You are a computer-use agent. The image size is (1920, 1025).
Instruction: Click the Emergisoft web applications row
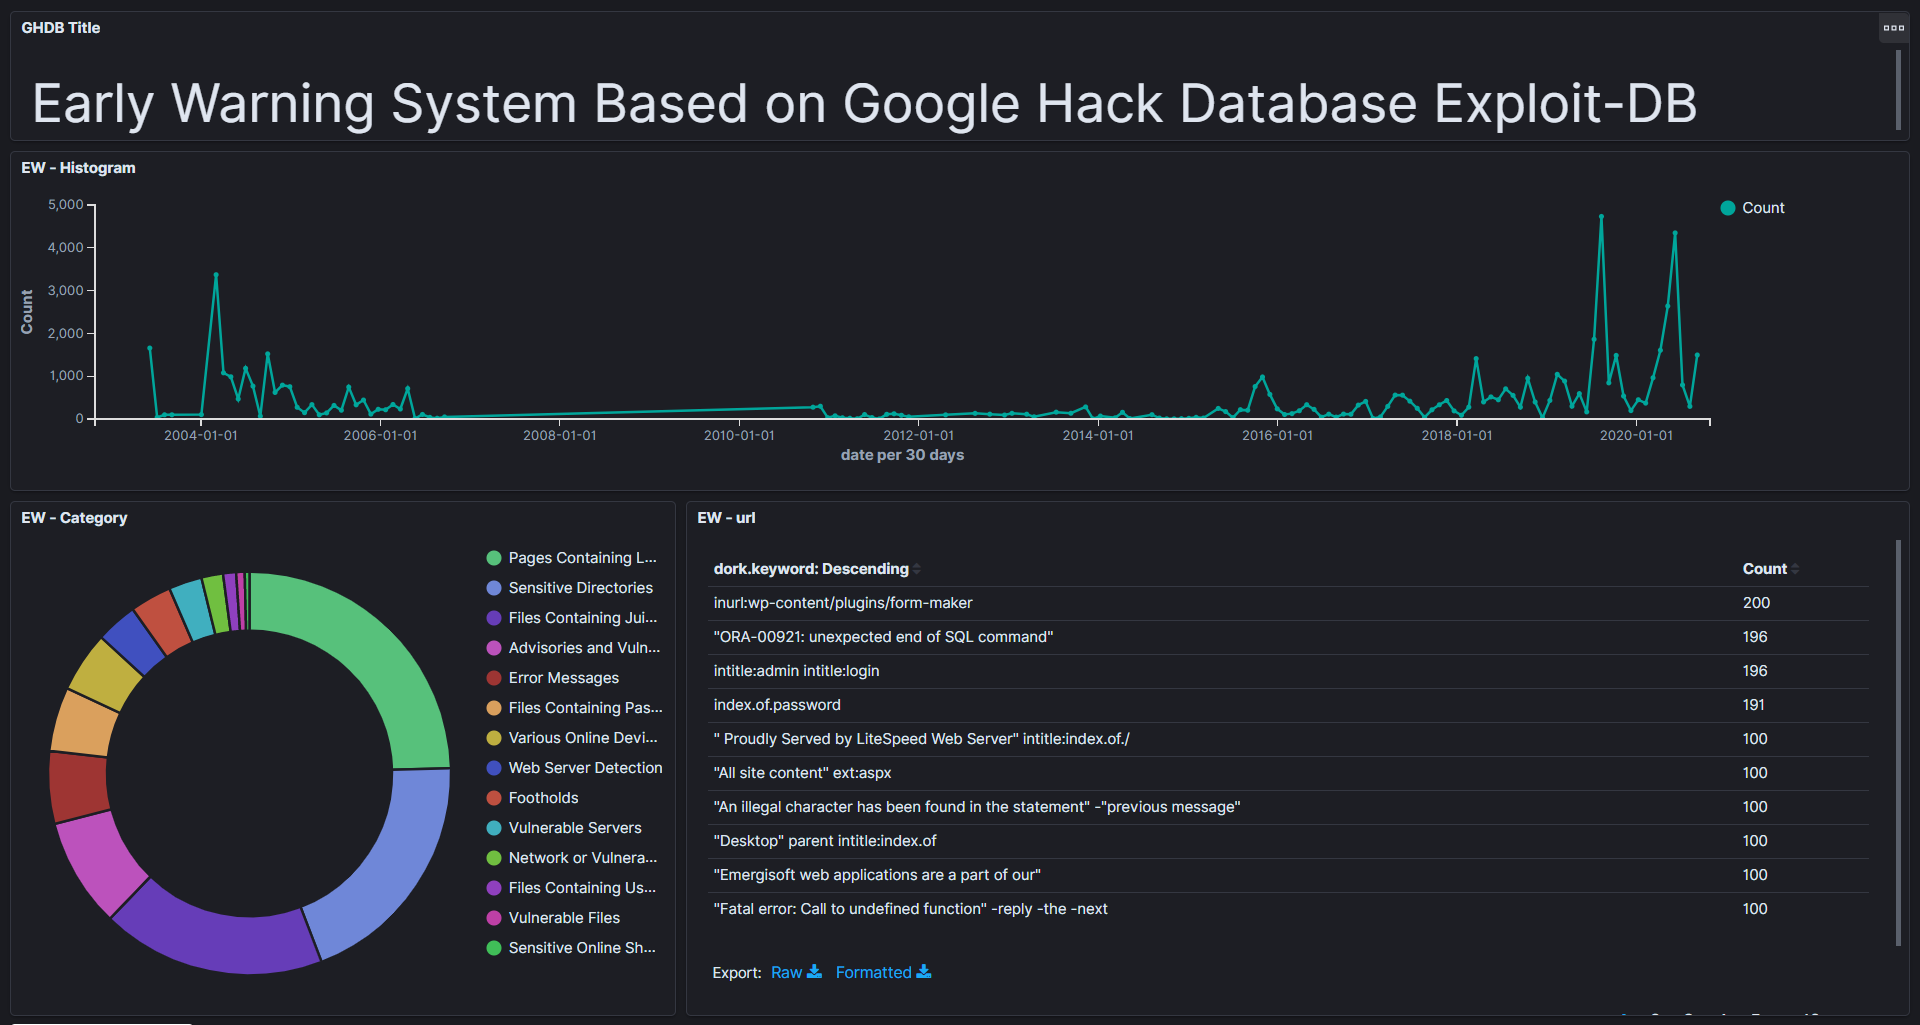[x=1288, y=875]
